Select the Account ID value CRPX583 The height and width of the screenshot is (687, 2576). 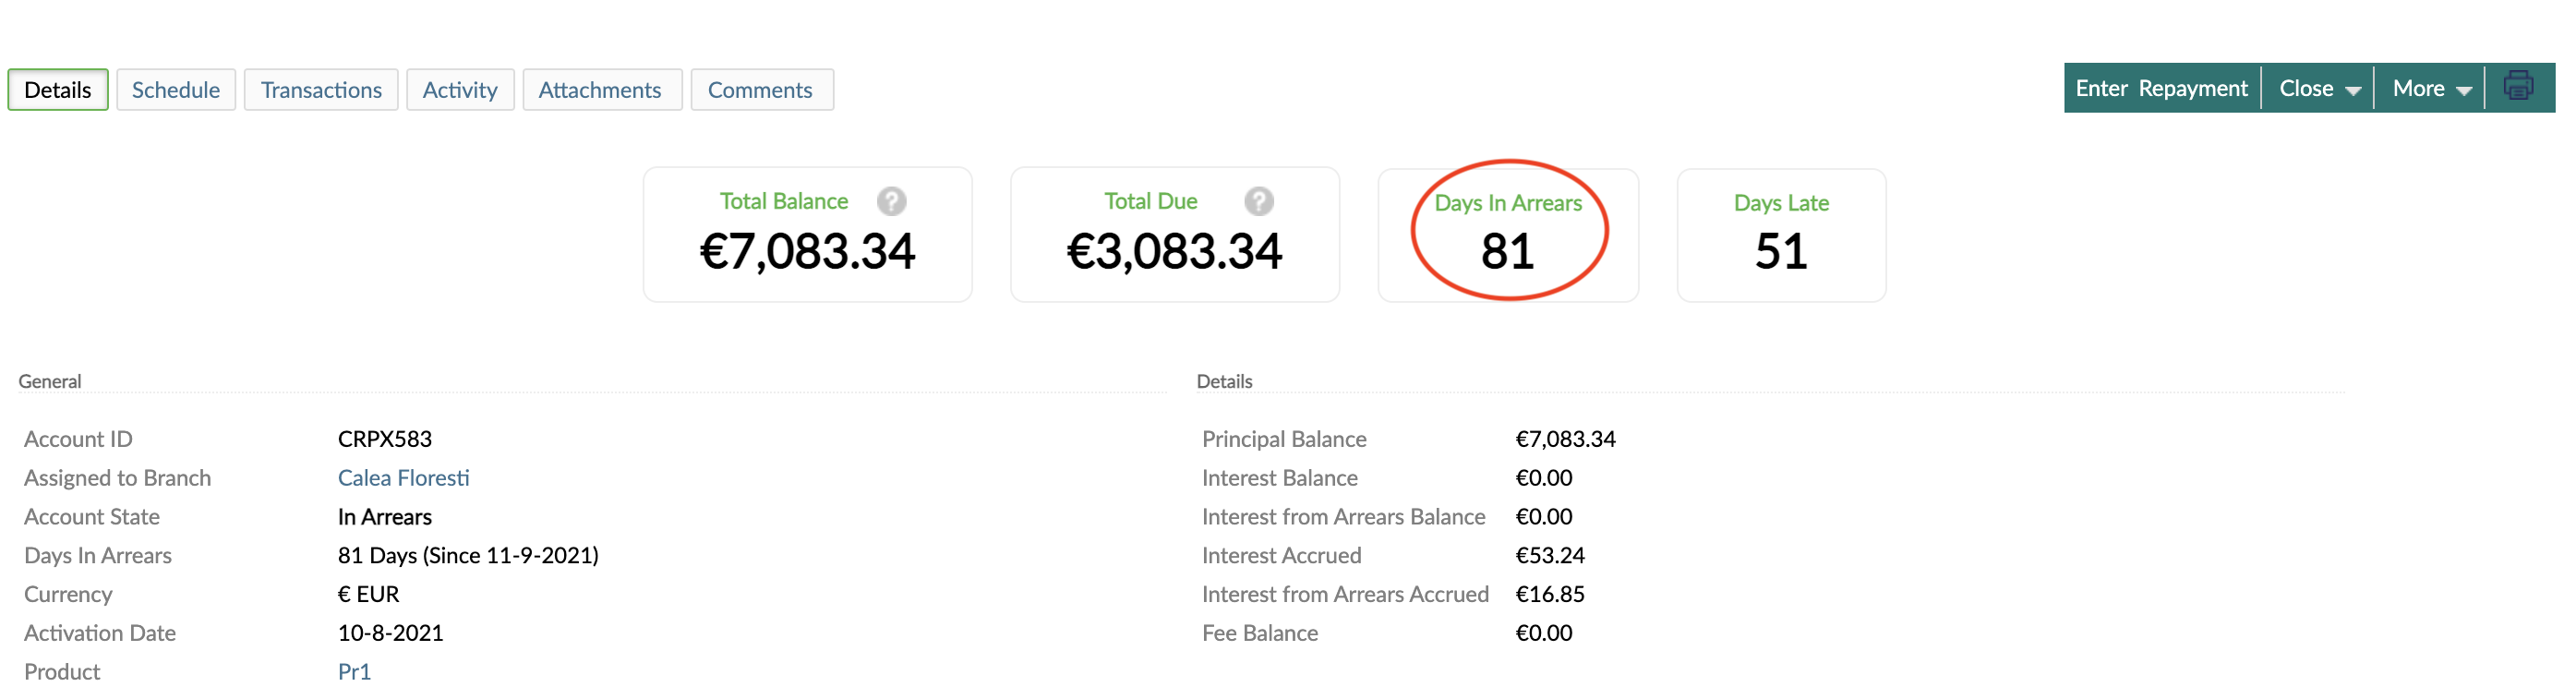pyautogui.click(x=385, y=438)
